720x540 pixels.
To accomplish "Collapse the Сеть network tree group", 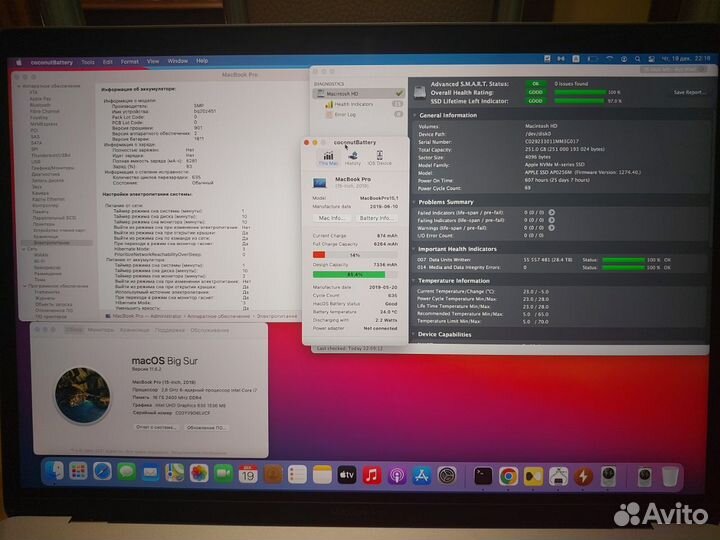I will click(24, 249).
